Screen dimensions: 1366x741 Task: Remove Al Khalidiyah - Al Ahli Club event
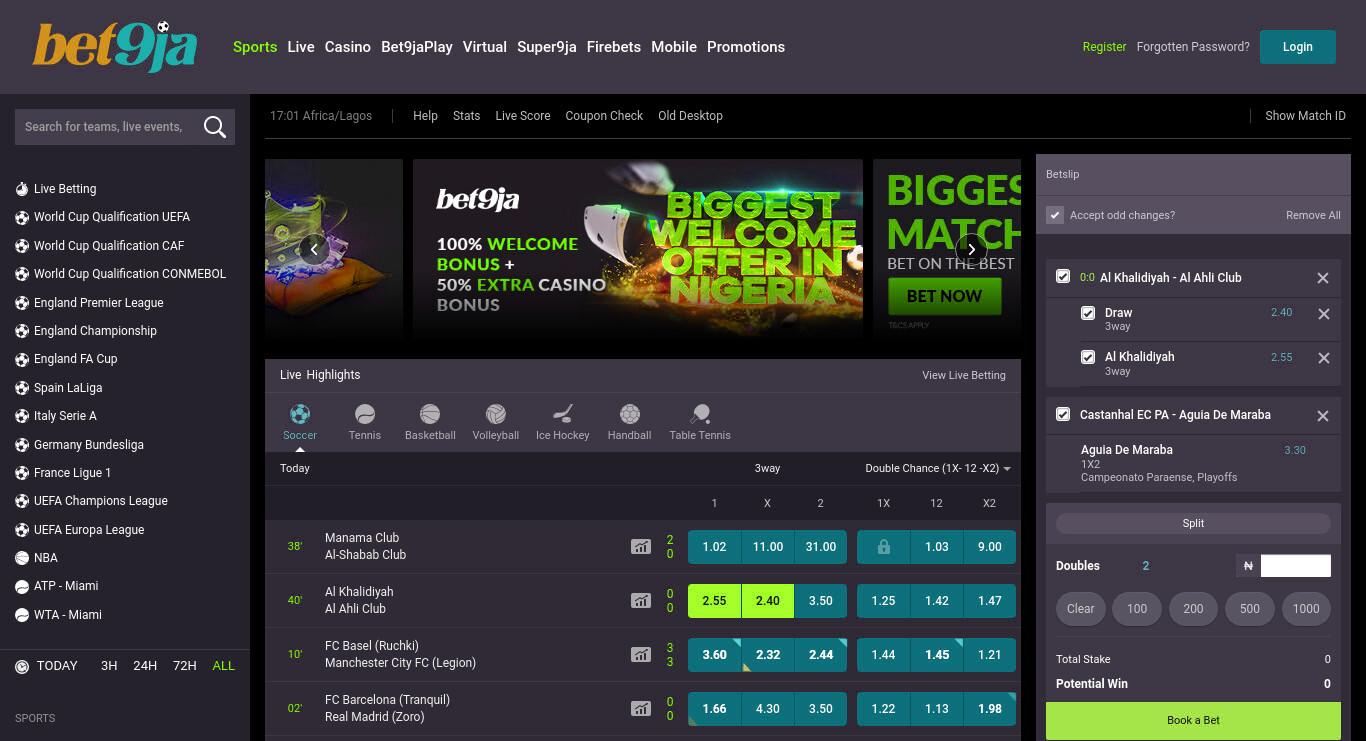click(1323, 278)
